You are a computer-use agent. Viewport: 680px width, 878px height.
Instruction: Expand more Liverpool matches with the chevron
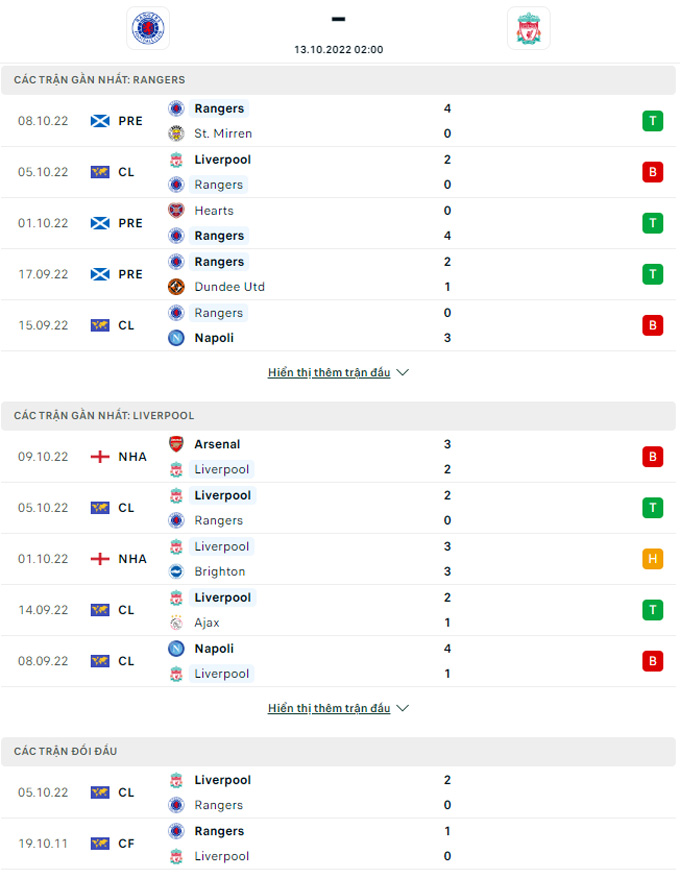(403, 709)
